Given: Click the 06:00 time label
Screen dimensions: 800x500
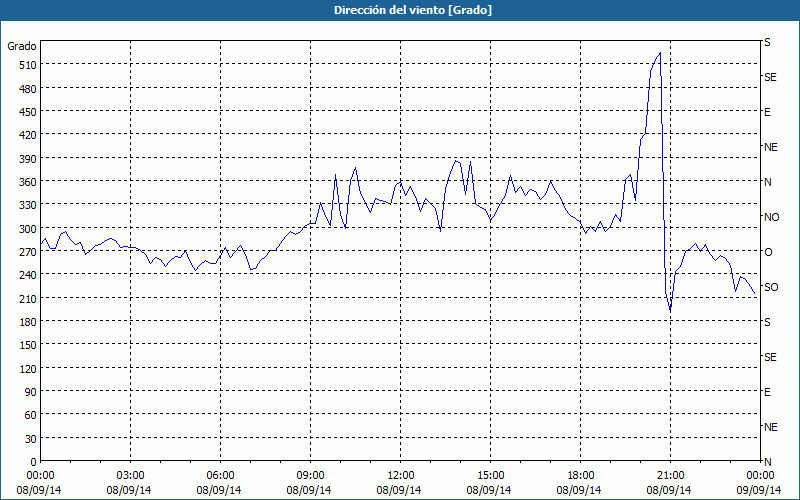Looking at the screenshot, I should point(220,476).
